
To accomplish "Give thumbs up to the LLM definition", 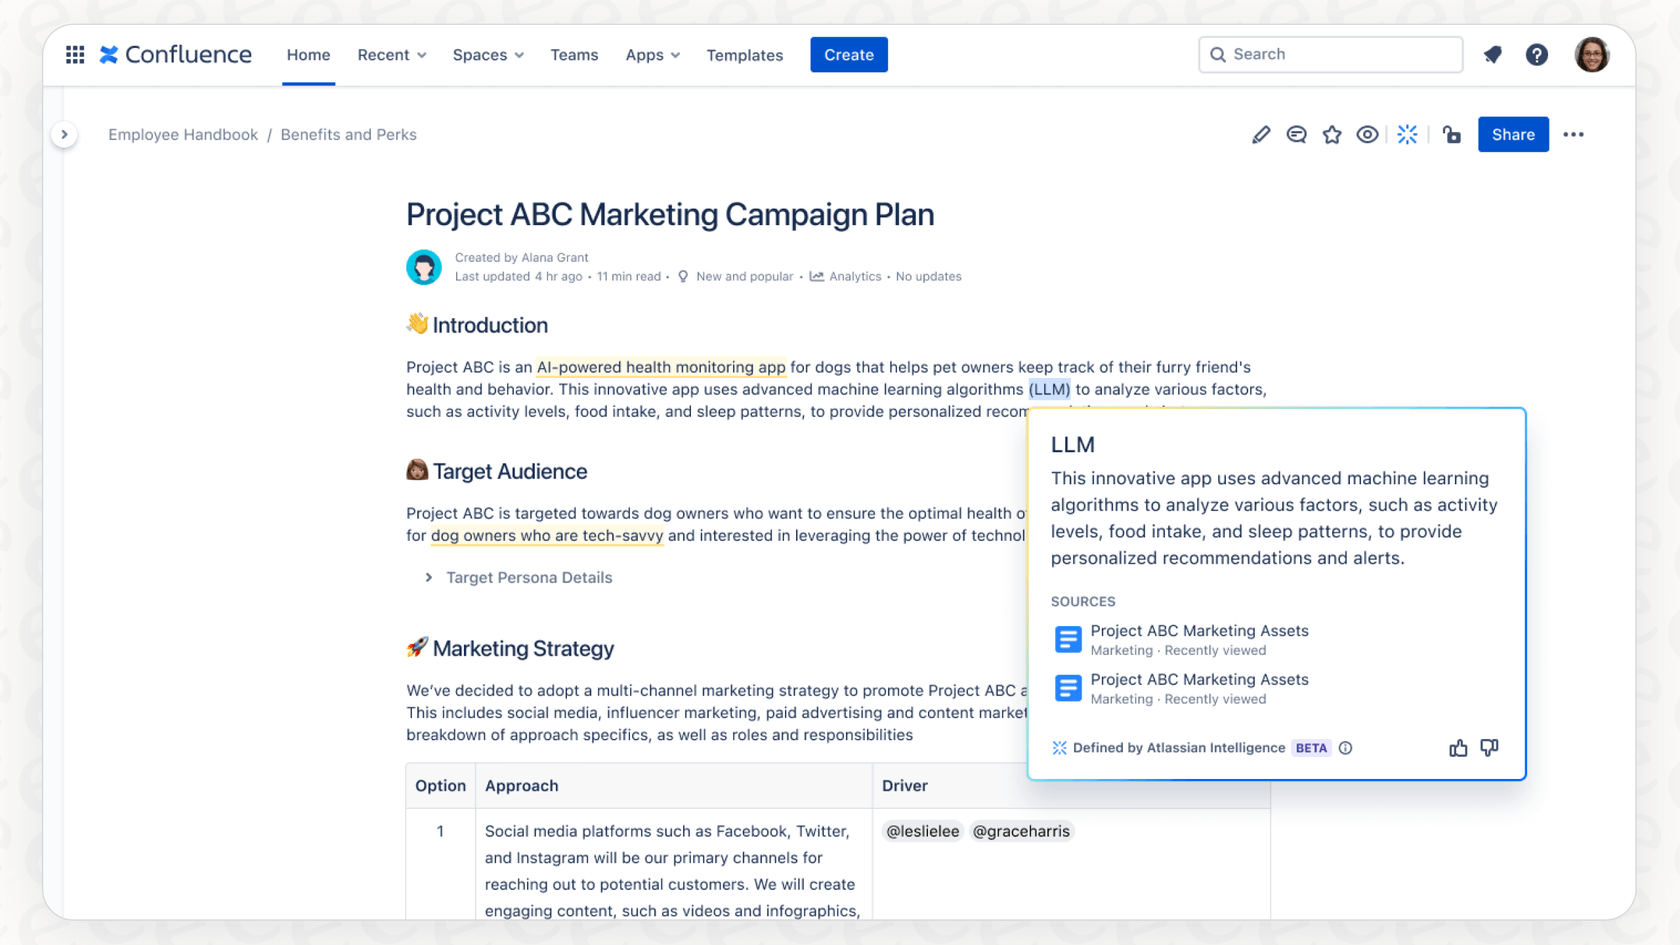I will tap(1457, 747).
